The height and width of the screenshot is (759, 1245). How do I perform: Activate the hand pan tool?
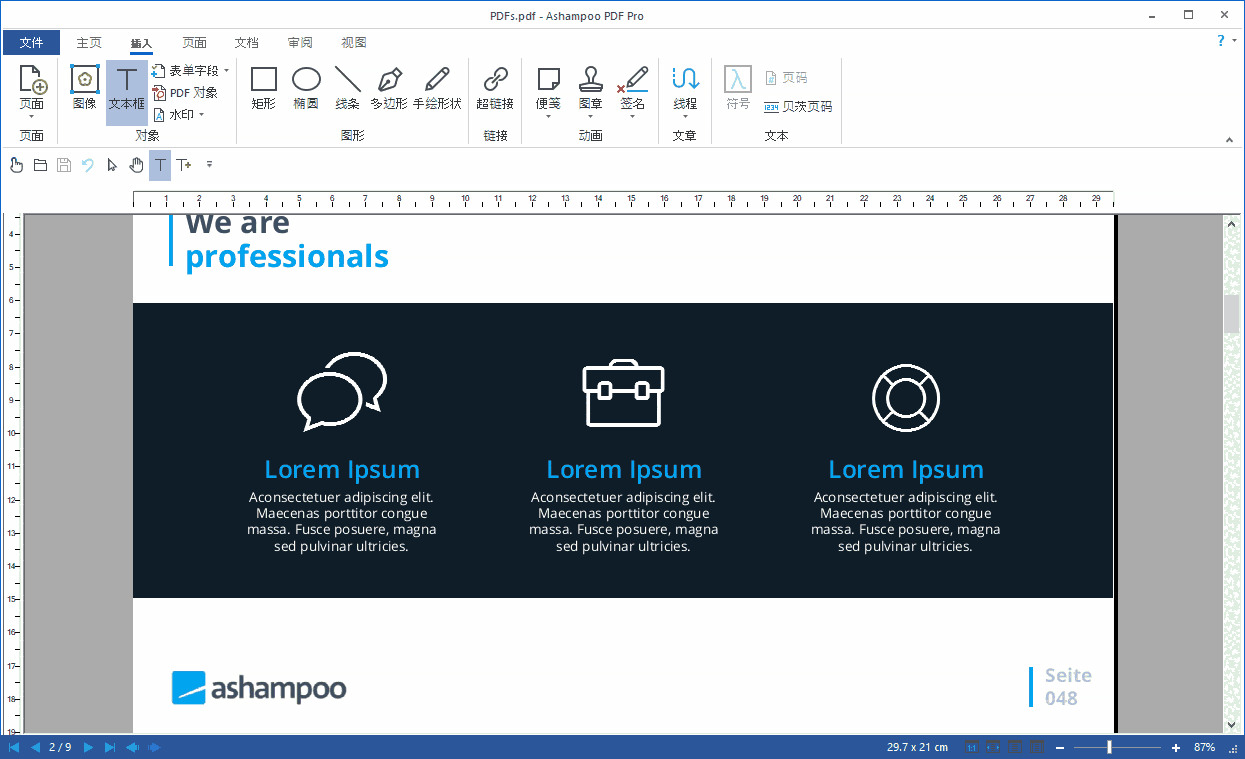[136, 165]
